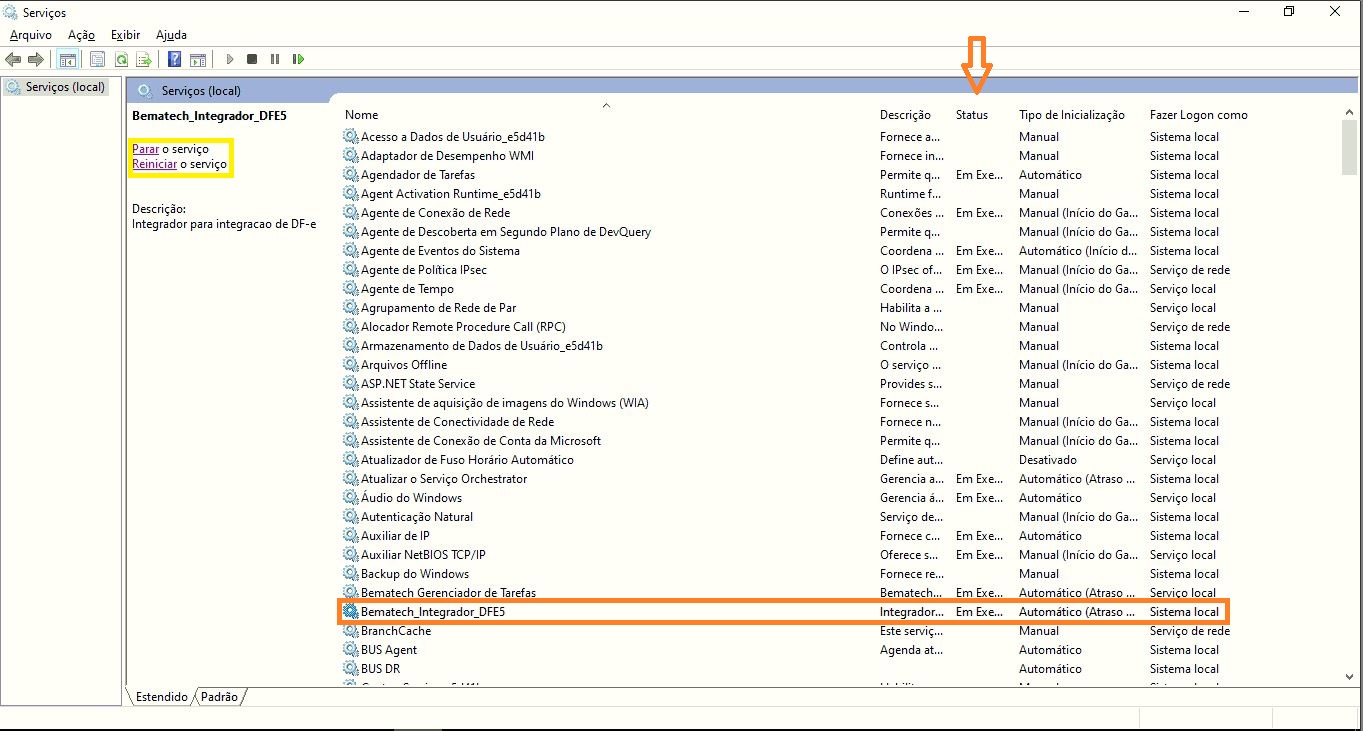The width and height of the screenshot is (1363, 731).
Task: Click the vertical scrollbar thumb of services list
Action: (x=1350, y=147)
